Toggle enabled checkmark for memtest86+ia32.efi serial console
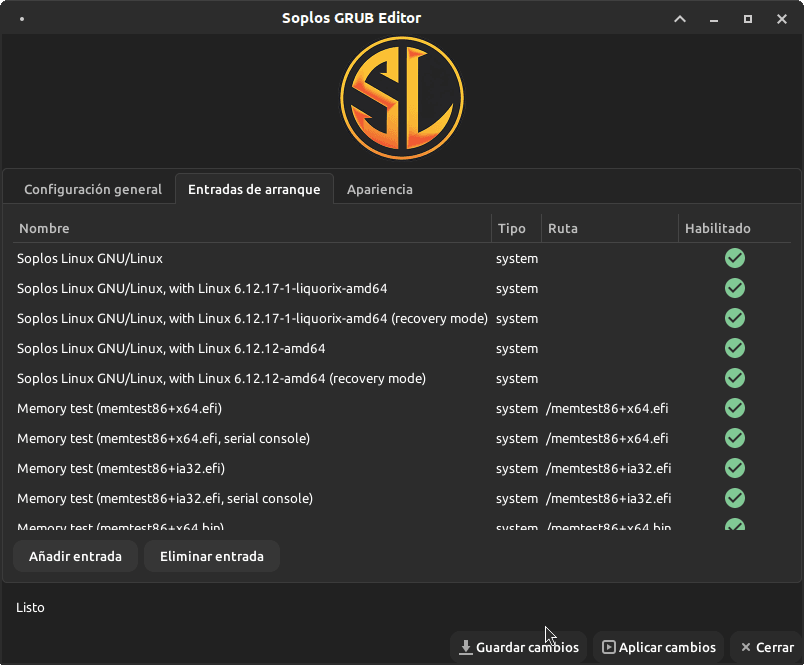Screen dimensions: 804x665 tap(735, 498)
